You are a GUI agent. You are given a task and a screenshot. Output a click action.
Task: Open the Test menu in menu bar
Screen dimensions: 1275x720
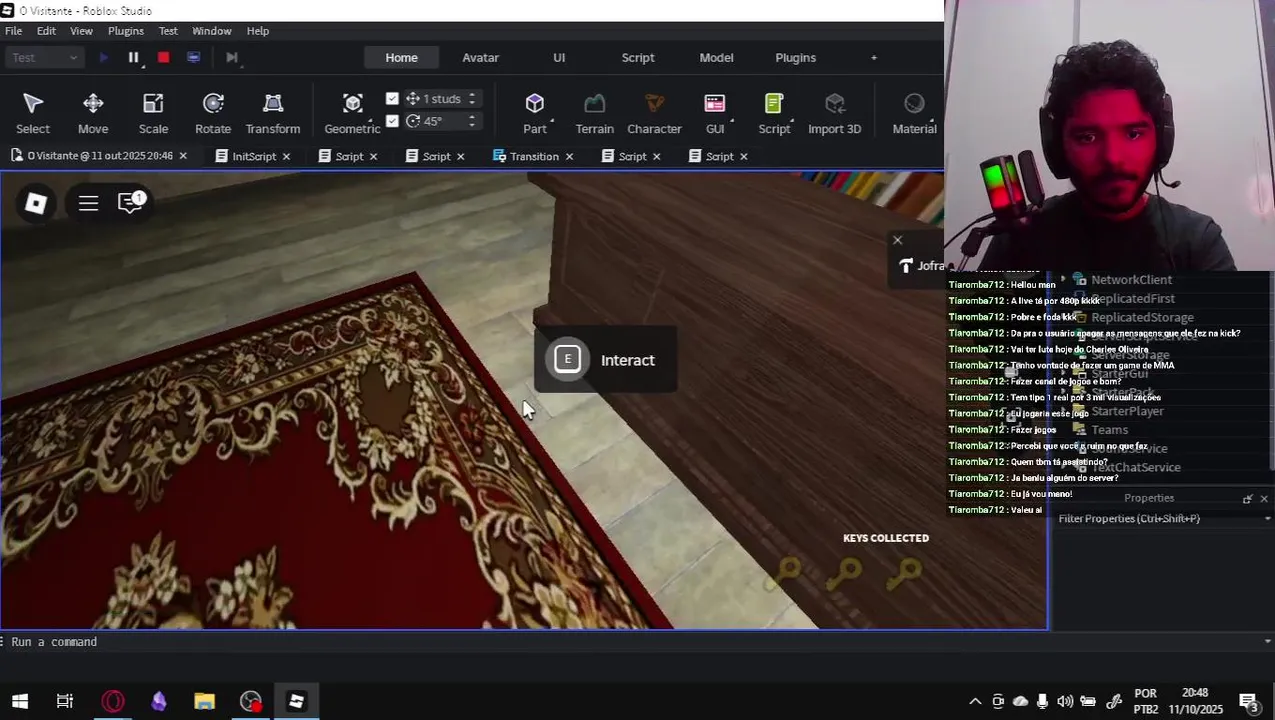coord(168,31)
